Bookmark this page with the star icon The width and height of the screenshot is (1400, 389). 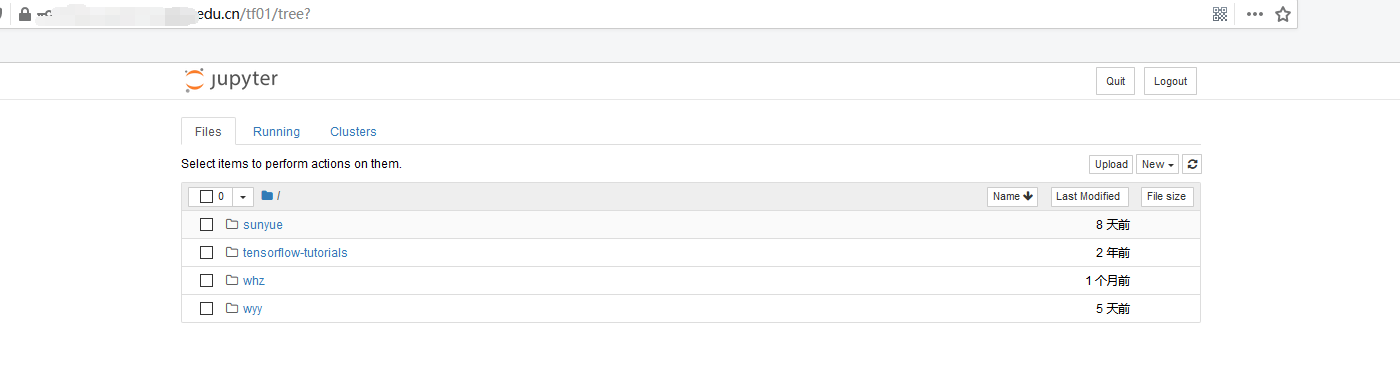[1283, 14]
